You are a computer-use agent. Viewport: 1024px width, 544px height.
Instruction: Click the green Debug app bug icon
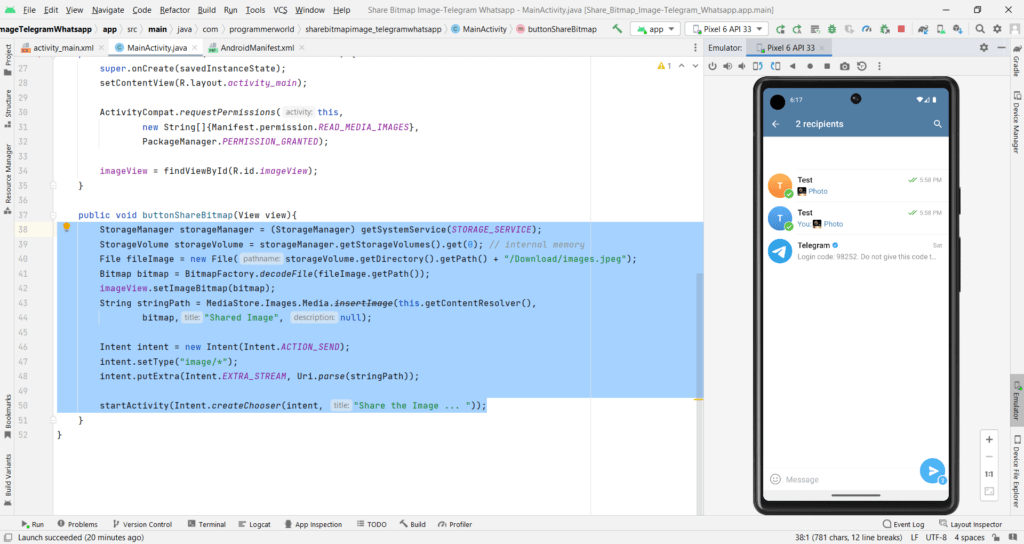832,29
